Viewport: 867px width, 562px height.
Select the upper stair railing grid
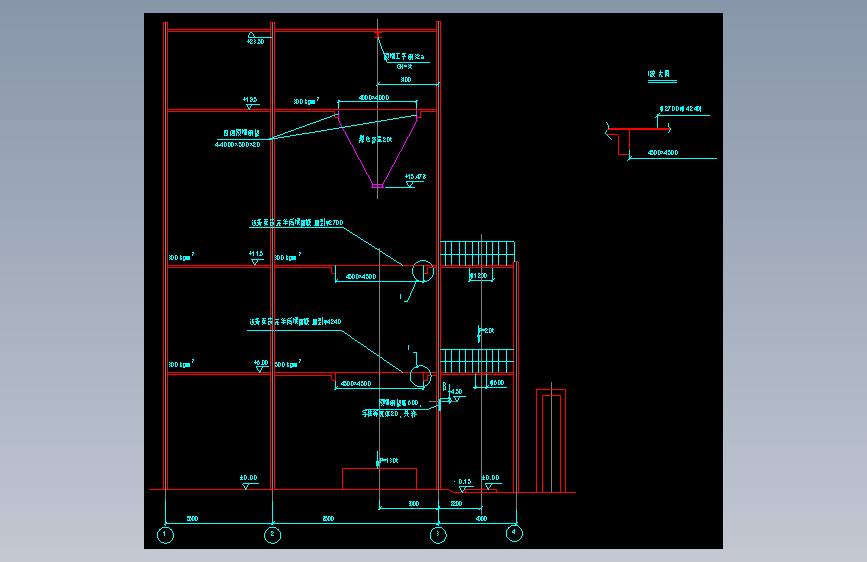click(477, 254)
